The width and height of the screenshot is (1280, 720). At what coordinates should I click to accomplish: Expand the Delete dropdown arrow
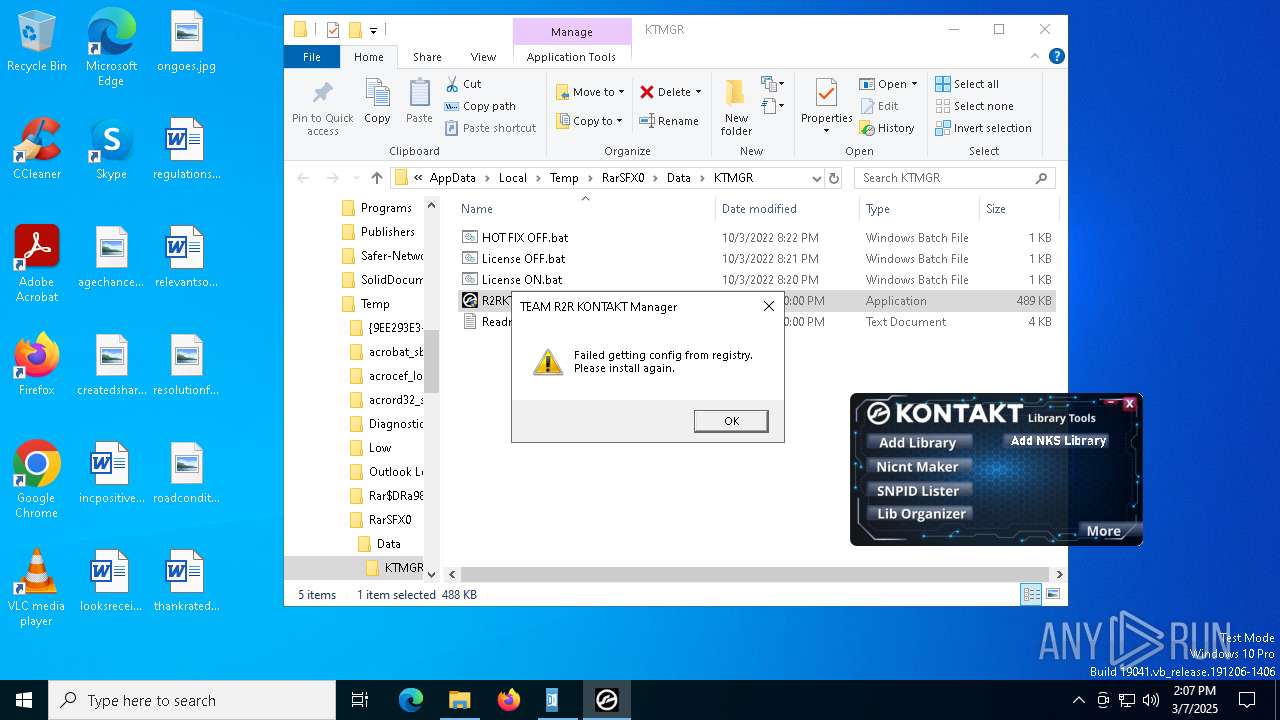[698, 92]
